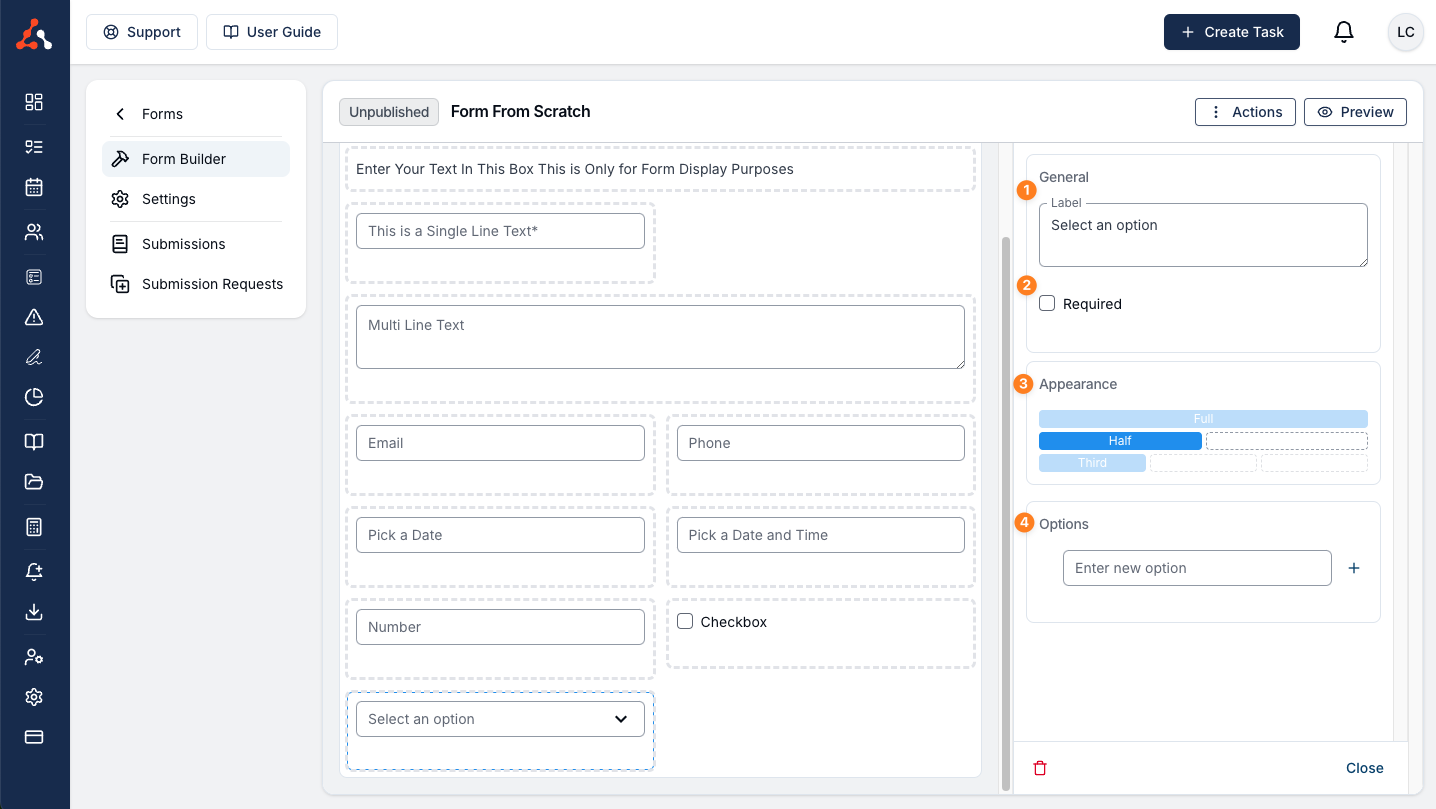Open notifications bell in top bar
The image size is (1436, 809).
(1344, 32)
